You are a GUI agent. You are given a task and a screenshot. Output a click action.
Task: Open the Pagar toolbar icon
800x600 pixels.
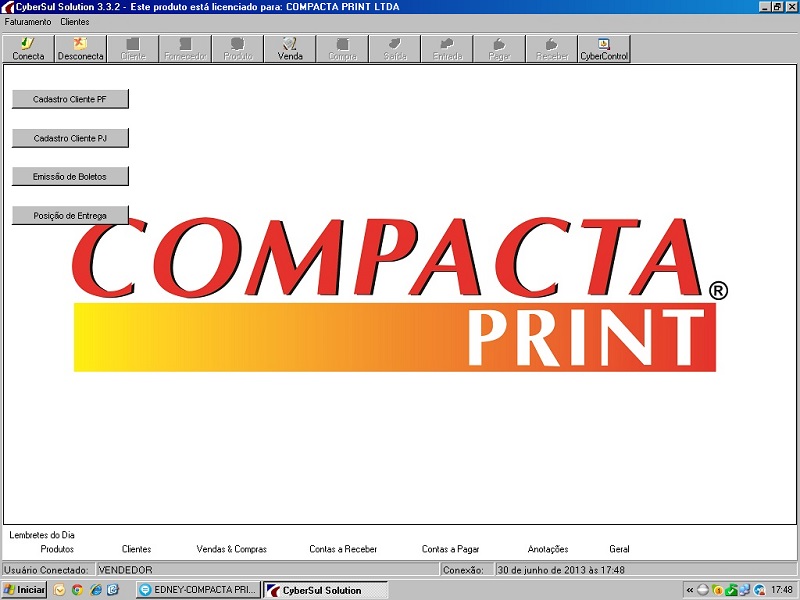[x=499, y=49]
